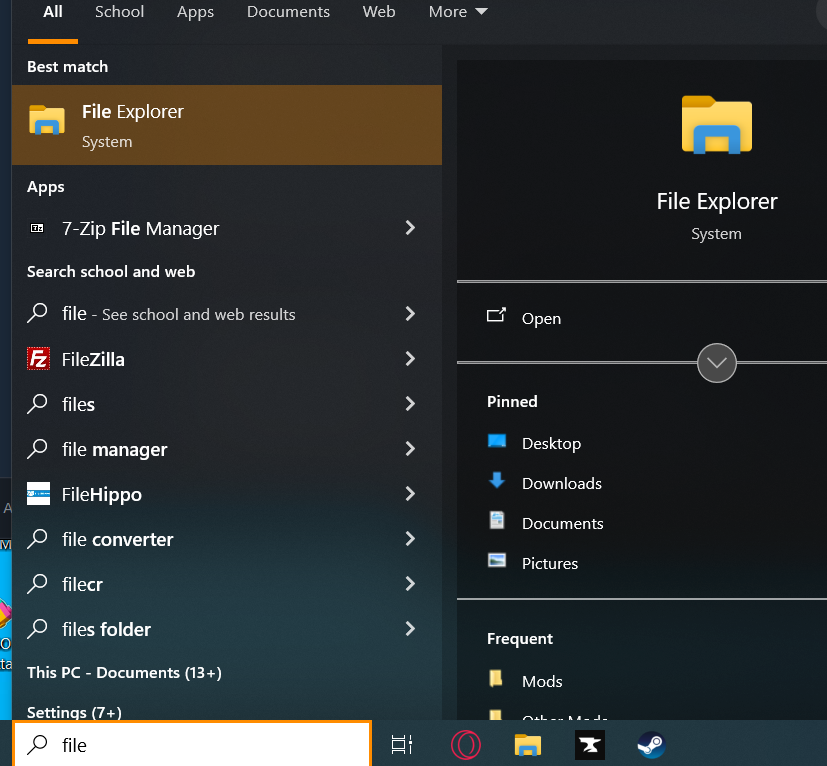
Task: Select 'FileHippo' search suggestion
Action: tap(227, 494)
